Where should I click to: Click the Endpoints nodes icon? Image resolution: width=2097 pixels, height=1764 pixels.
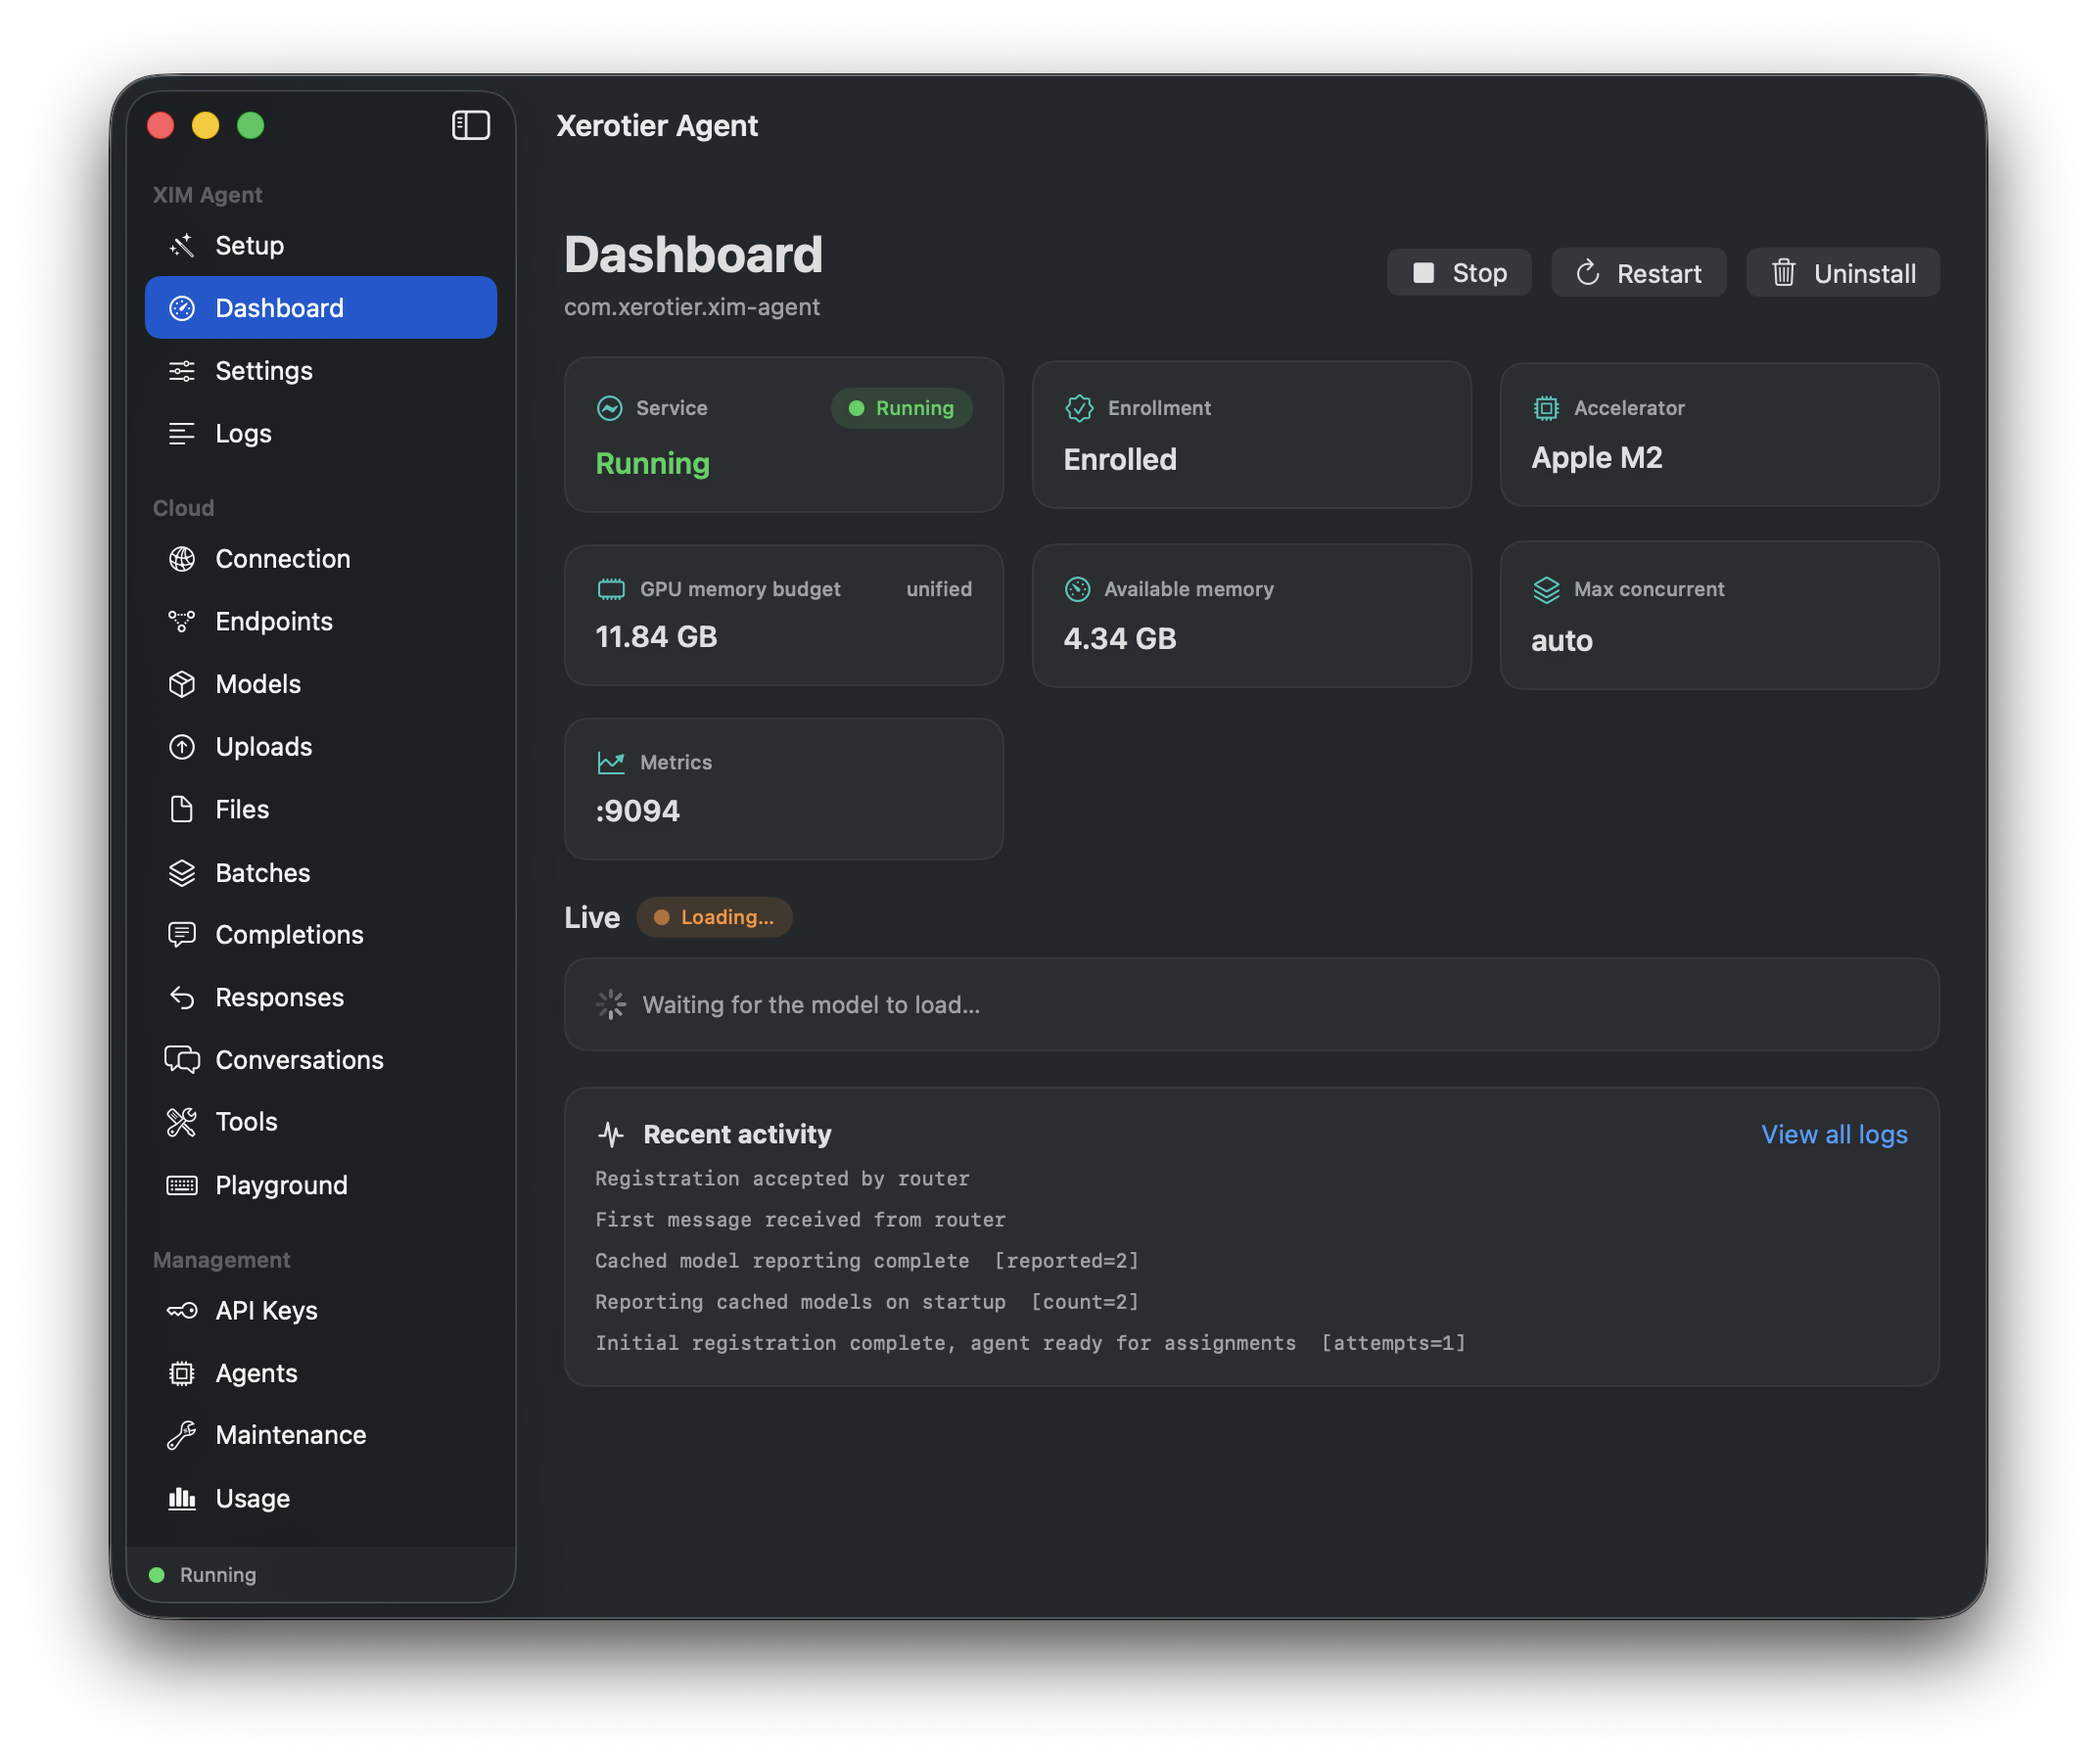[x=181, y=621]
